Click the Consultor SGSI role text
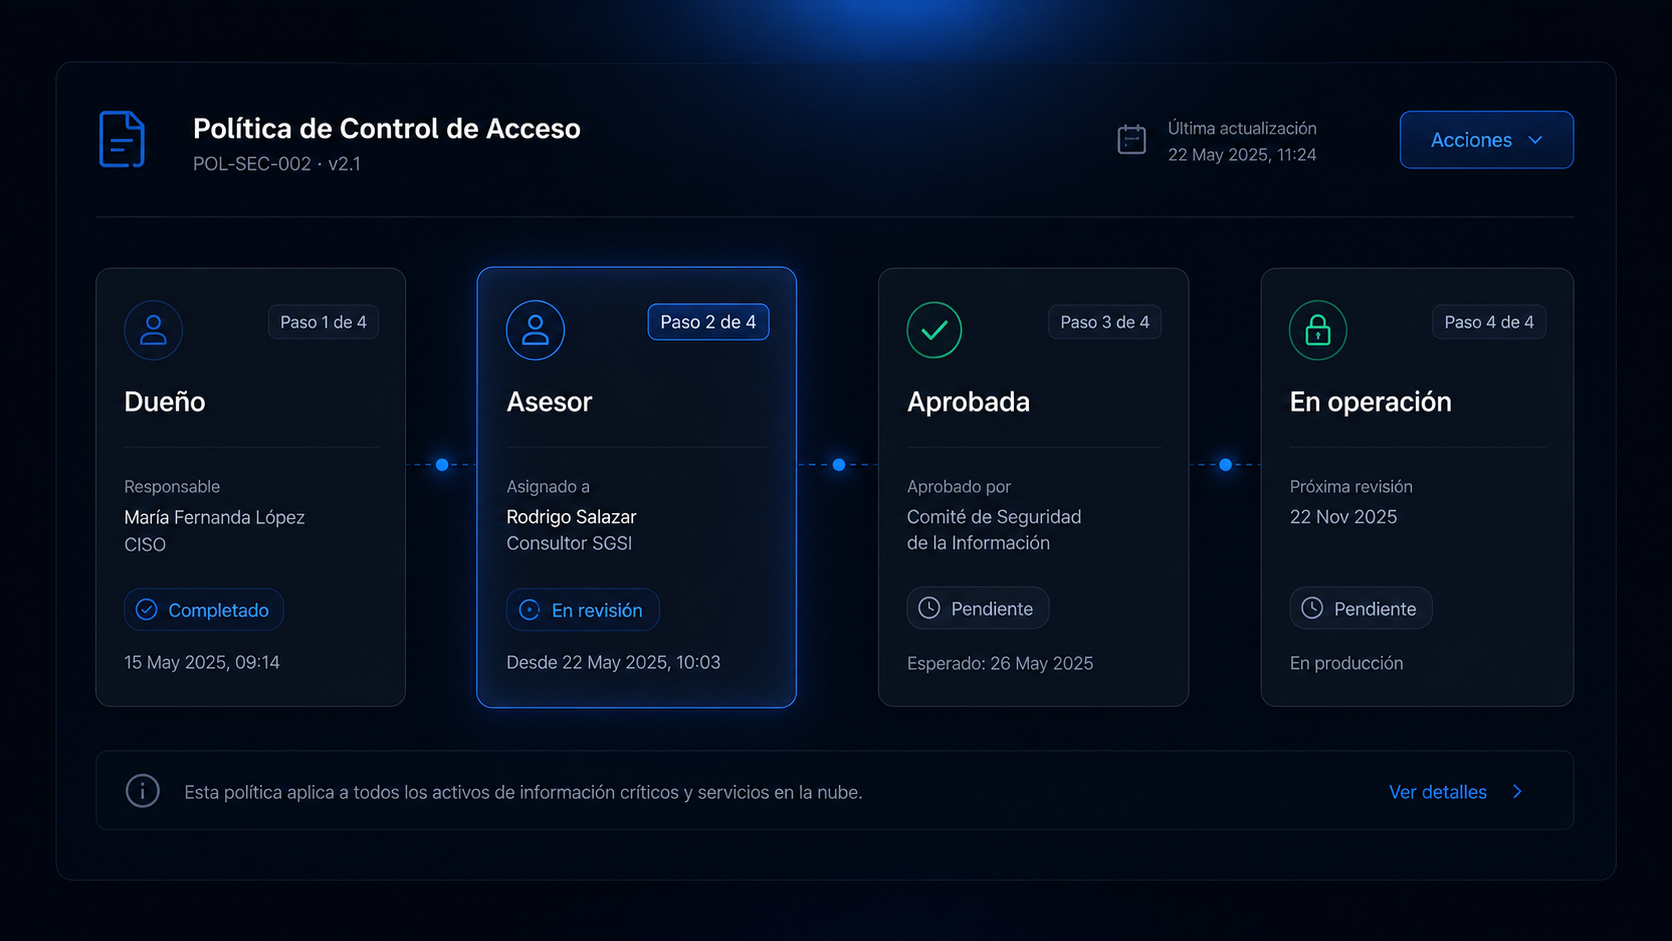The width and height of the screenshot is (1672, 941). 569,543
